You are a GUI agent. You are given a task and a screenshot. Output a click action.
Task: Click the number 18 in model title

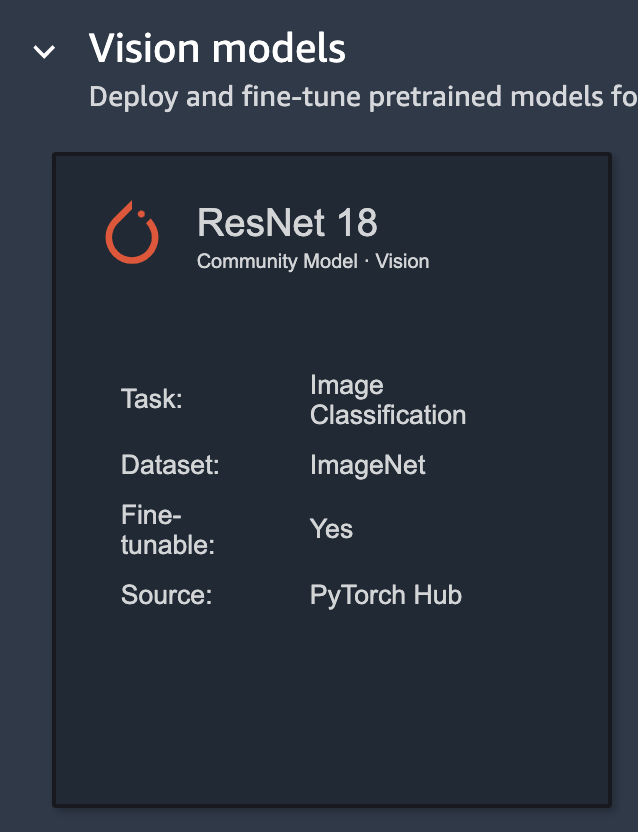357,222
